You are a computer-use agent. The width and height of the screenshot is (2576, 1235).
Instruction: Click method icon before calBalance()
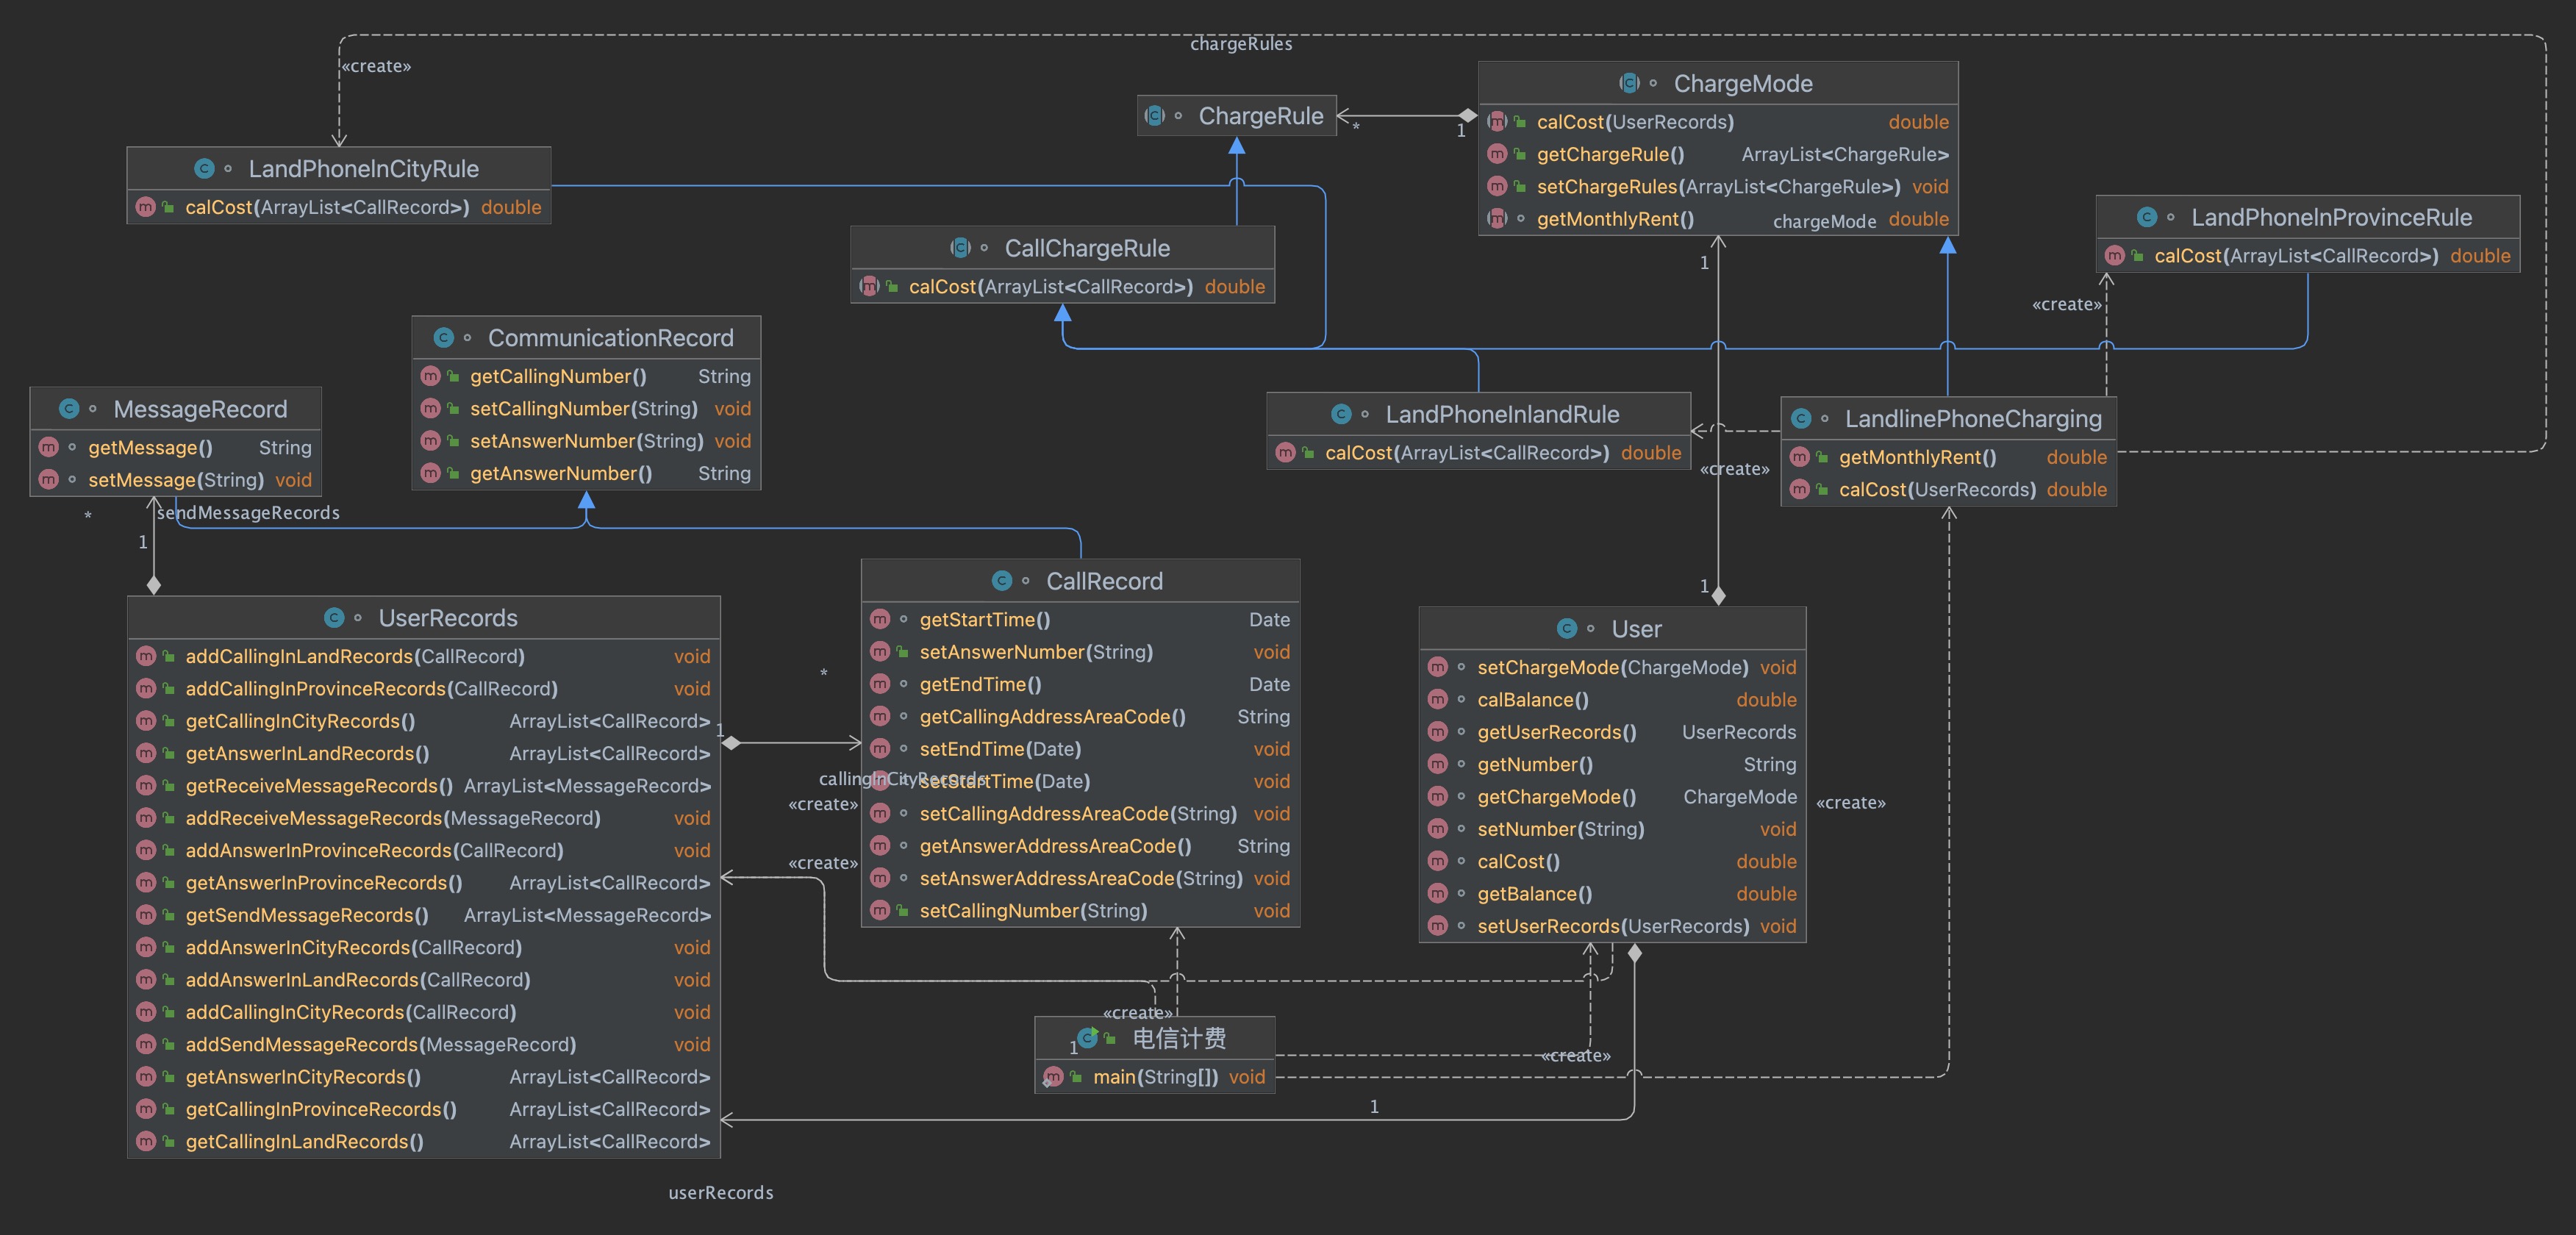tap(1437, 700)
